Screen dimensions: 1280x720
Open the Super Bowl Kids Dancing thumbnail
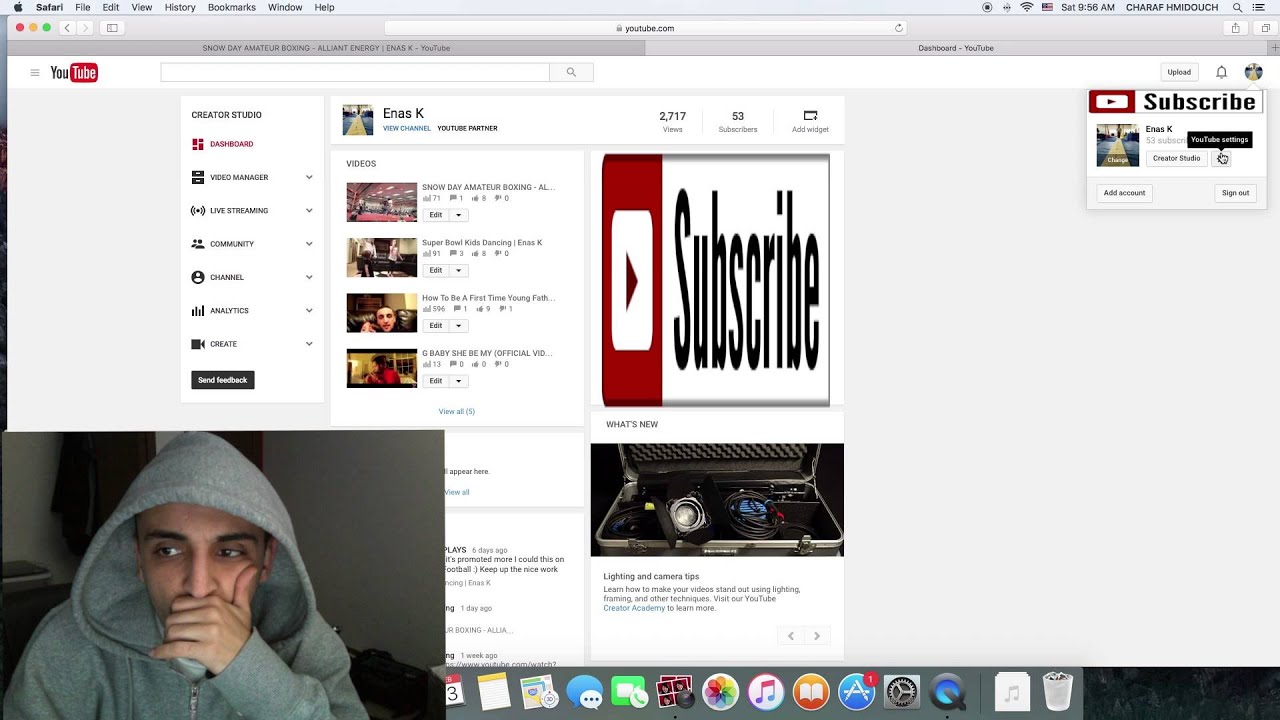pos(382,258)
